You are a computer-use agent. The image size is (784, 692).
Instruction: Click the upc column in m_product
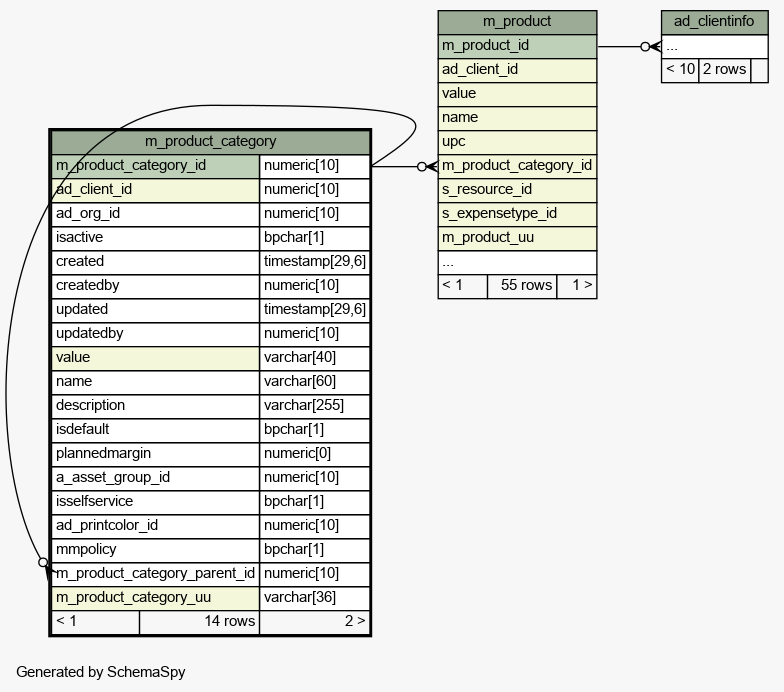tap(517, 141)
